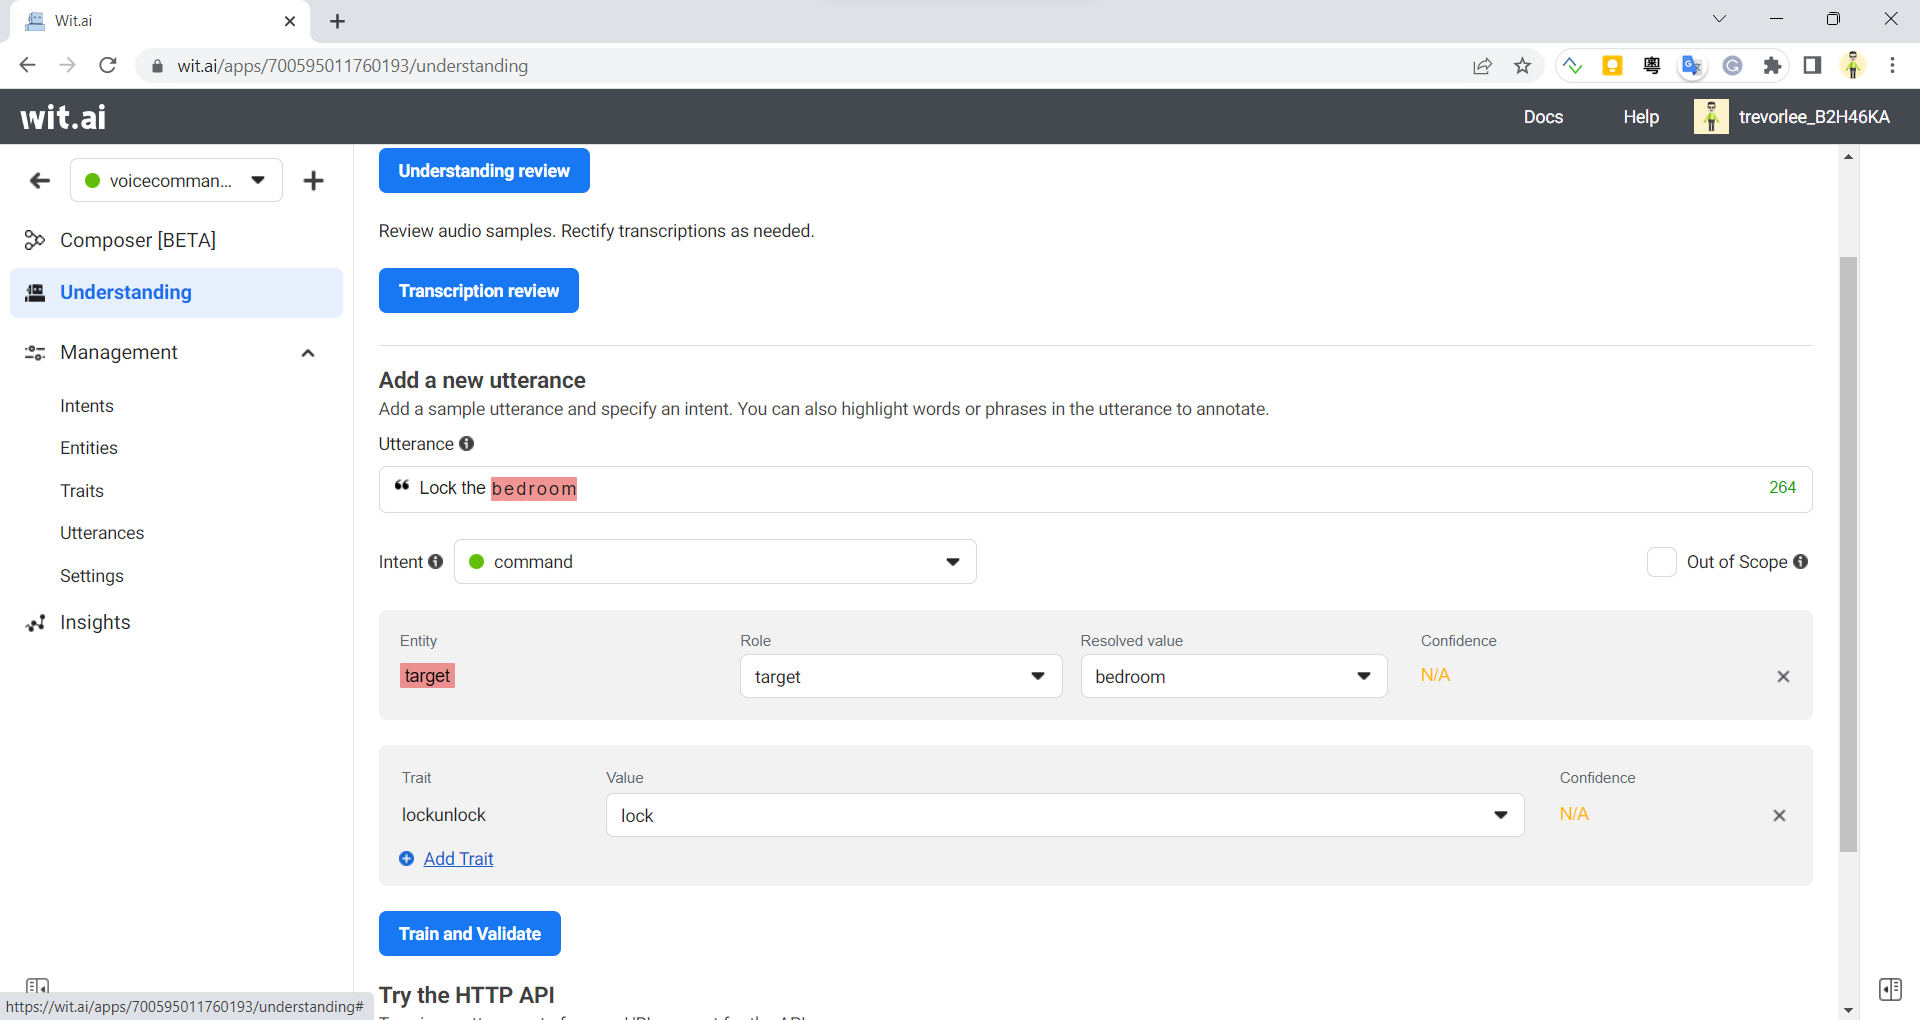
Task: Open Settings page in sidebar
Action: coord(92,576)
